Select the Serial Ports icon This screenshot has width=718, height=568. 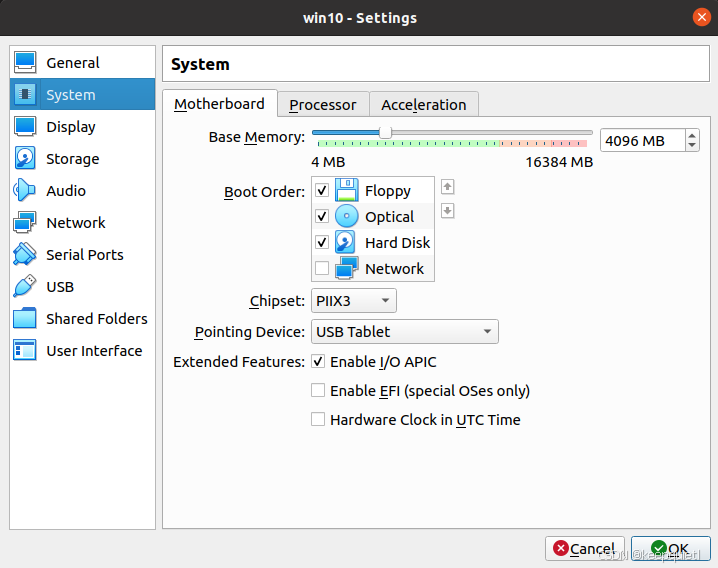tap(26, 255)
